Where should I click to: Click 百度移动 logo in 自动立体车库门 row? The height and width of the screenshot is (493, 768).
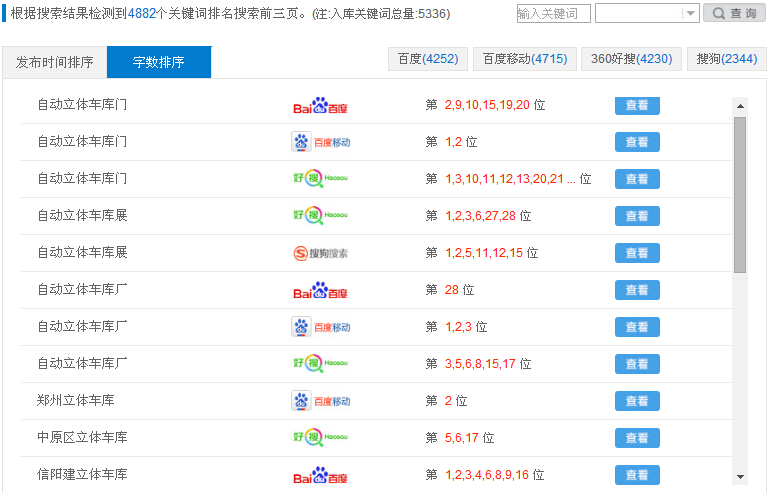[321, 142]
